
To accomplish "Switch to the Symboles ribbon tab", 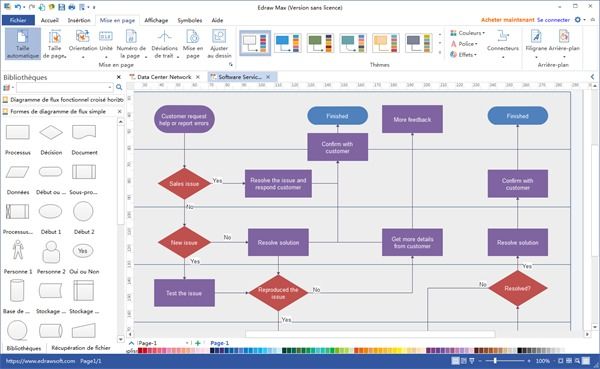I will [190, 20].
